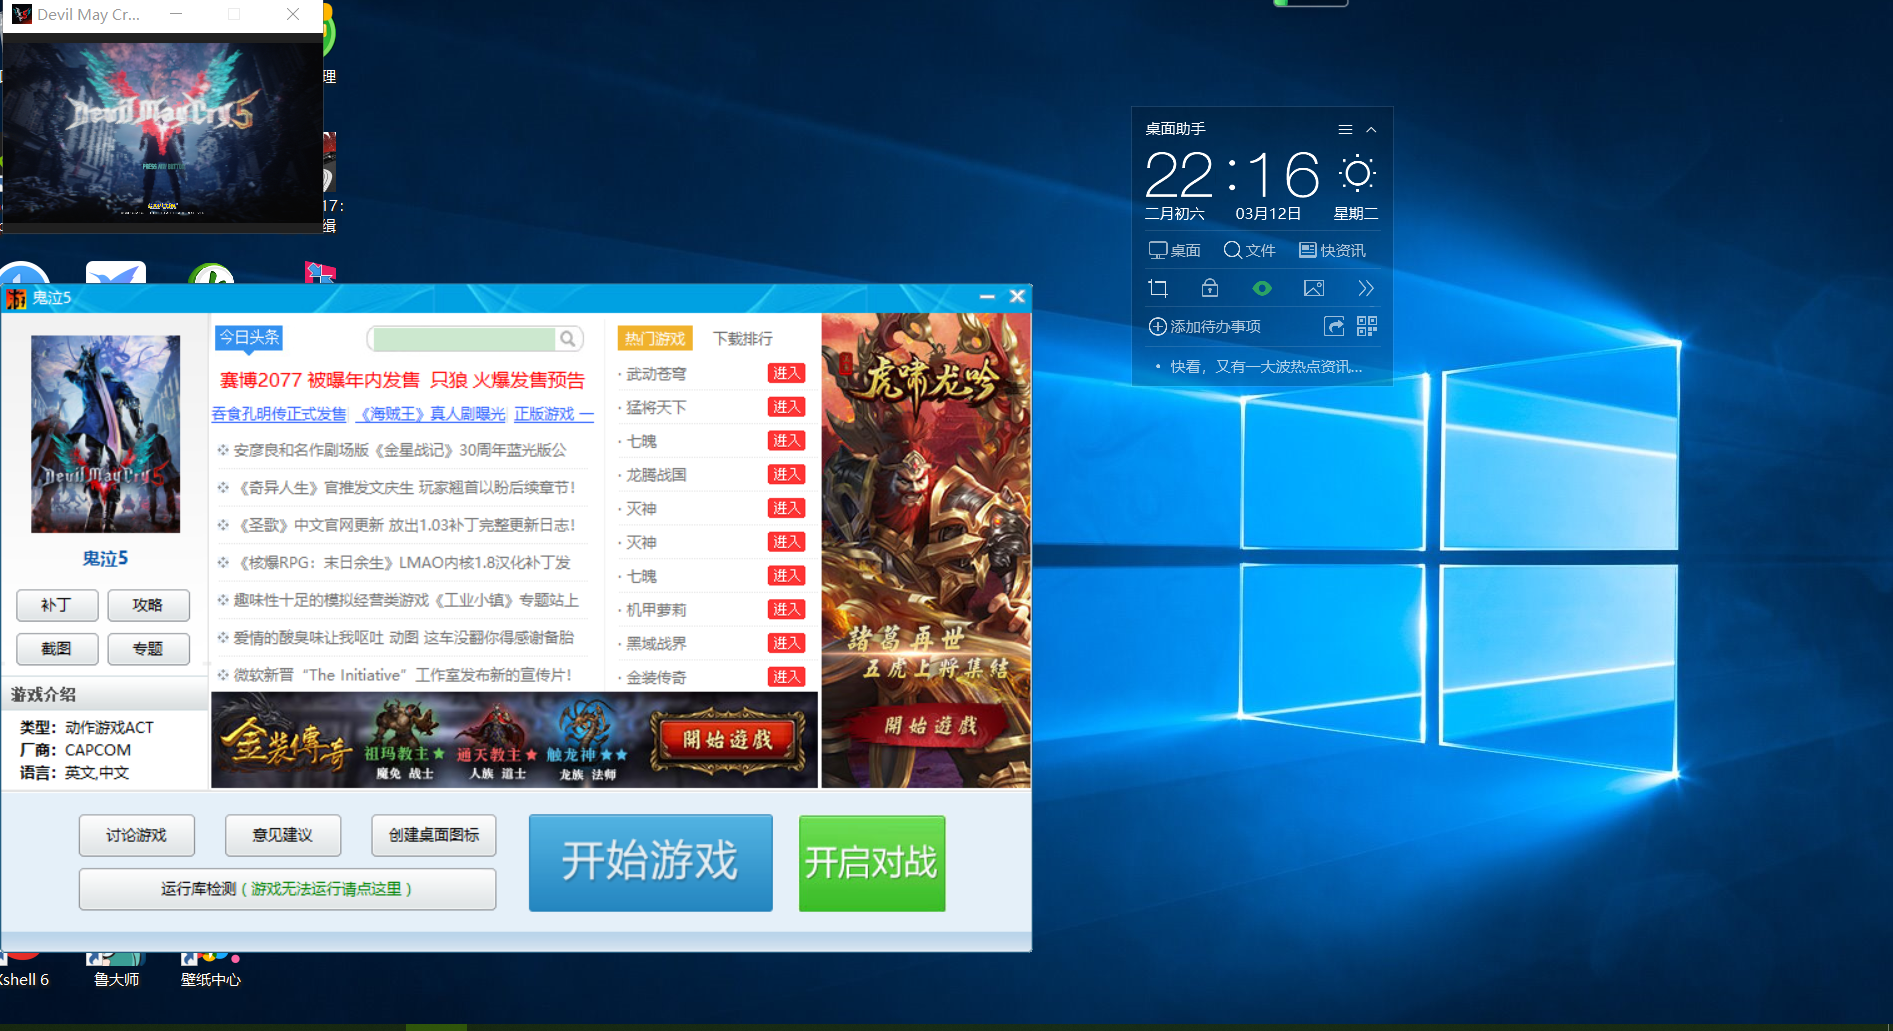
Task: Select the 鲁大师 desktop shortcut label
Action: [x=117, y=980]
